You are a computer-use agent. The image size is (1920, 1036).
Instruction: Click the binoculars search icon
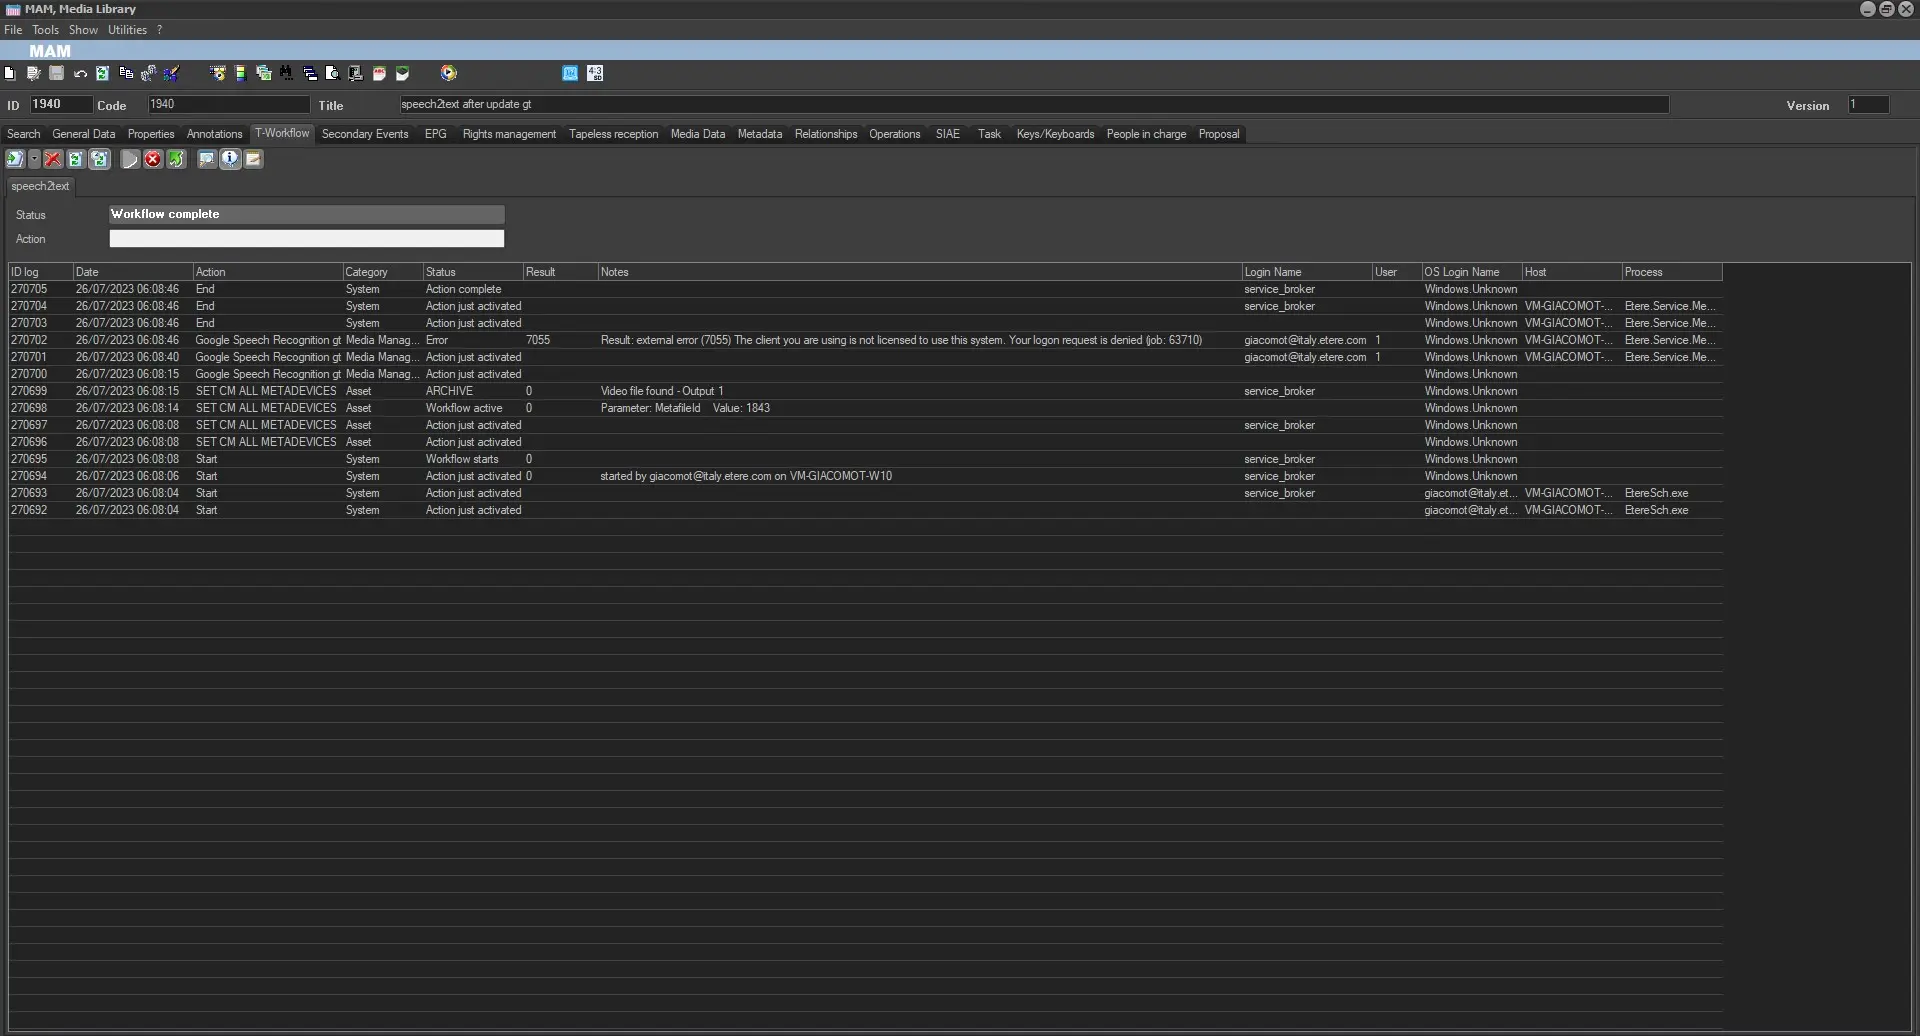[x=287, y=73]
